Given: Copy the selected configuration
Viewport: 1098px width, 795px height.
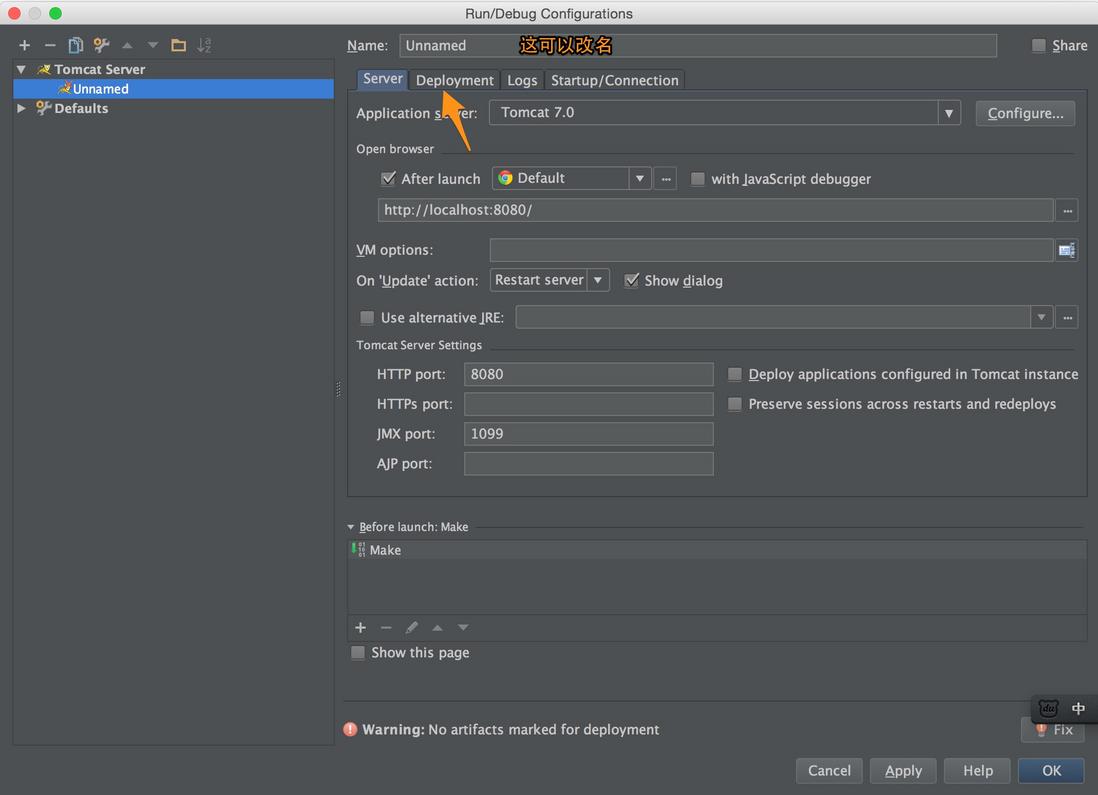Looking at the screenshot, I should coord(76,46).
